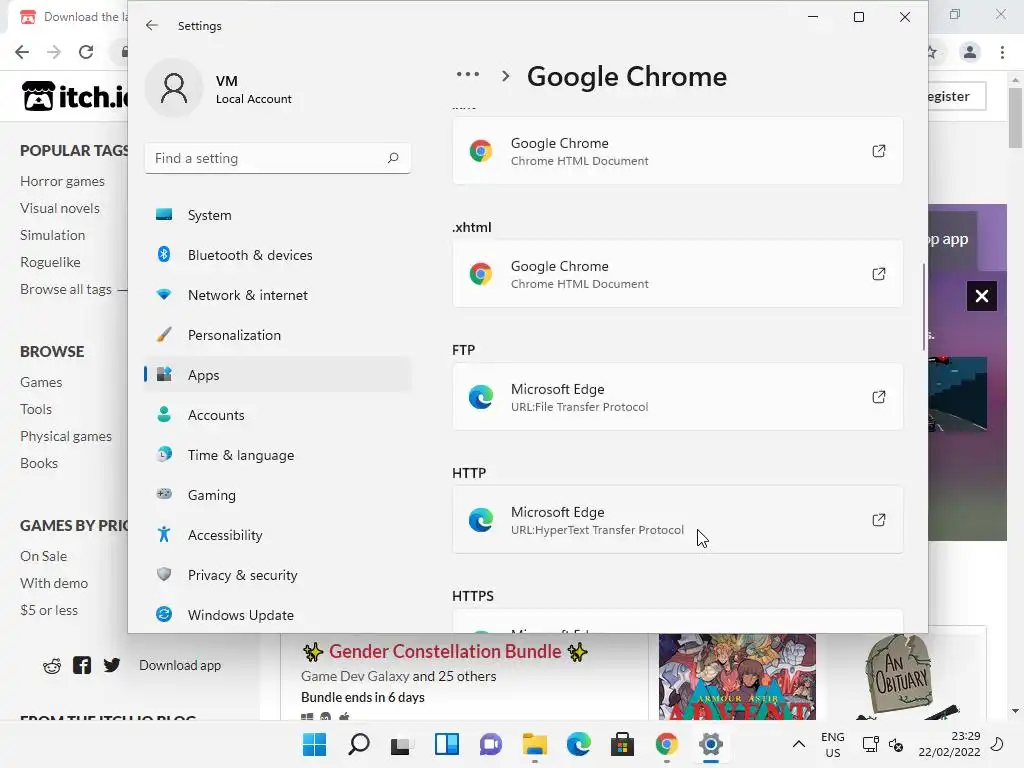Open Roguelike tag on itch.io

(50, 262)
